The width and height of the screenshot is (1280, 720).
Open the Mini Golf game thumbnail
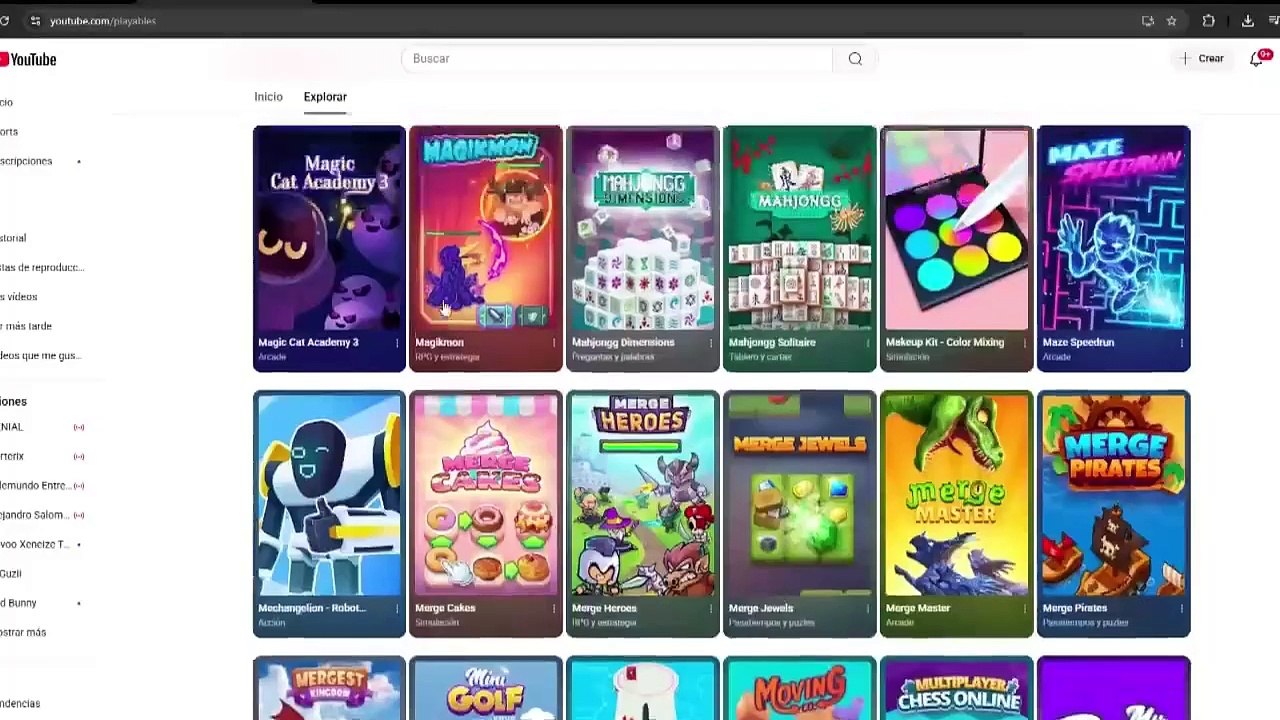pyautogui.click(x=486, y=689)
